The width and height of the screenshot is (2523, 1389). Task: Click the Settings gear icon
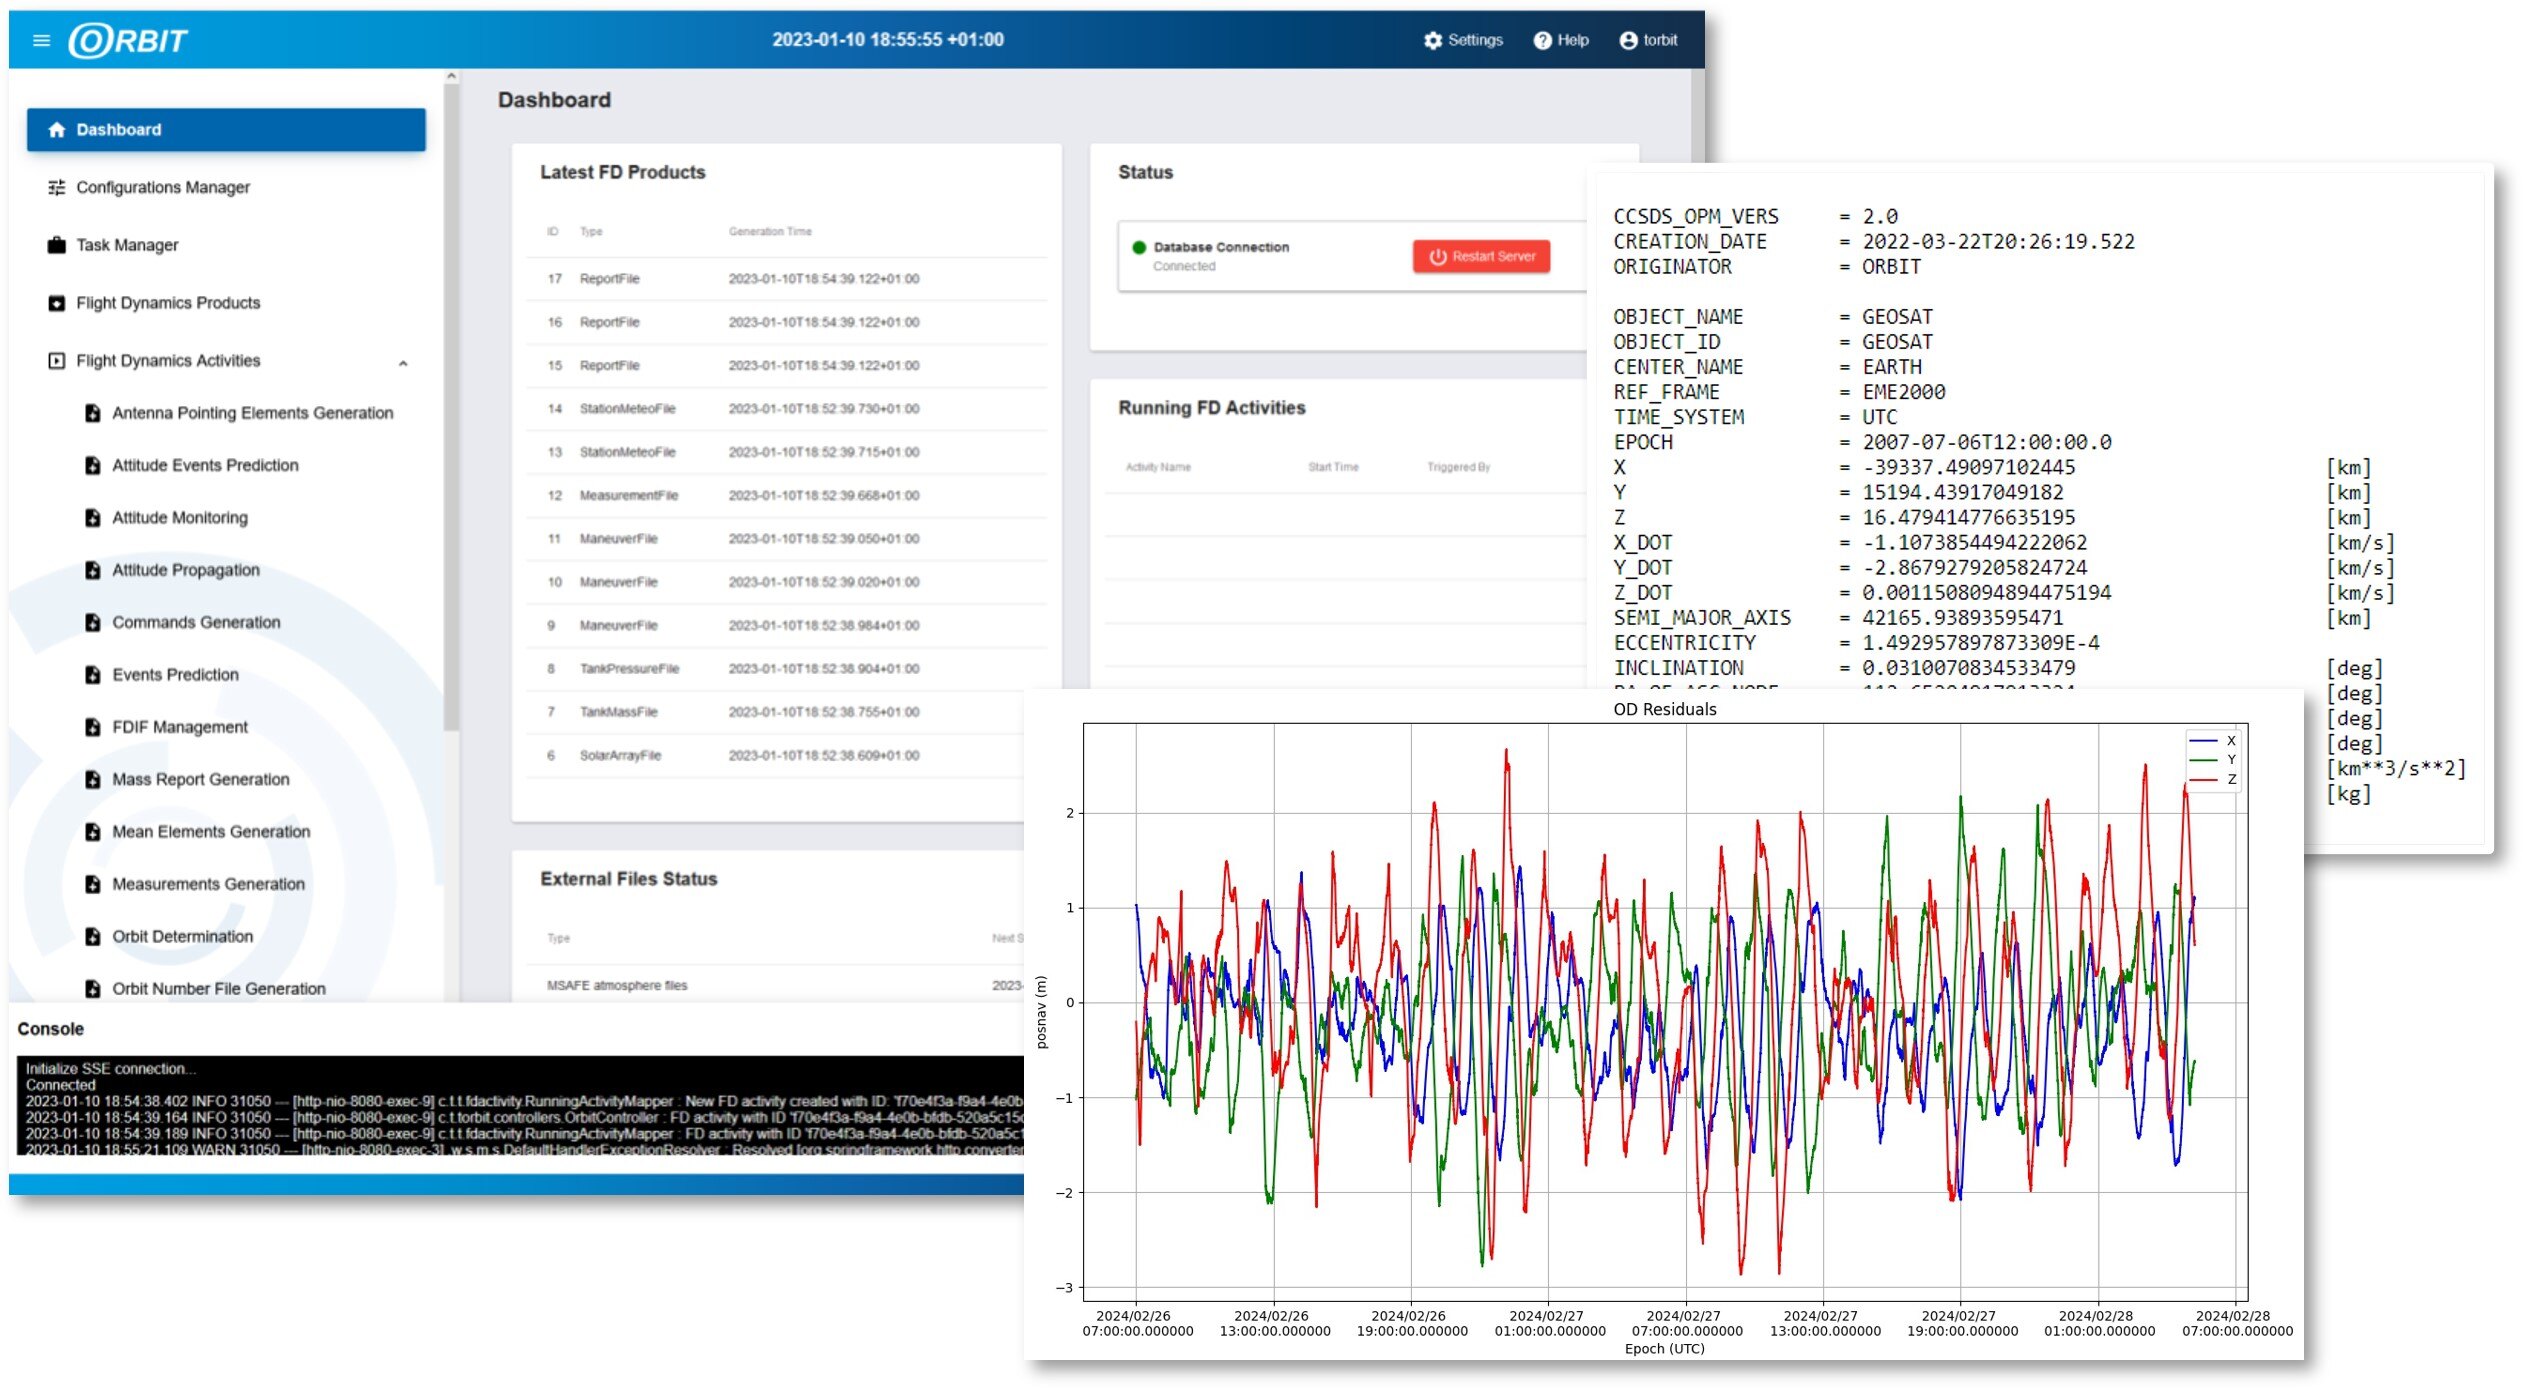click(x=1433, y=40)
